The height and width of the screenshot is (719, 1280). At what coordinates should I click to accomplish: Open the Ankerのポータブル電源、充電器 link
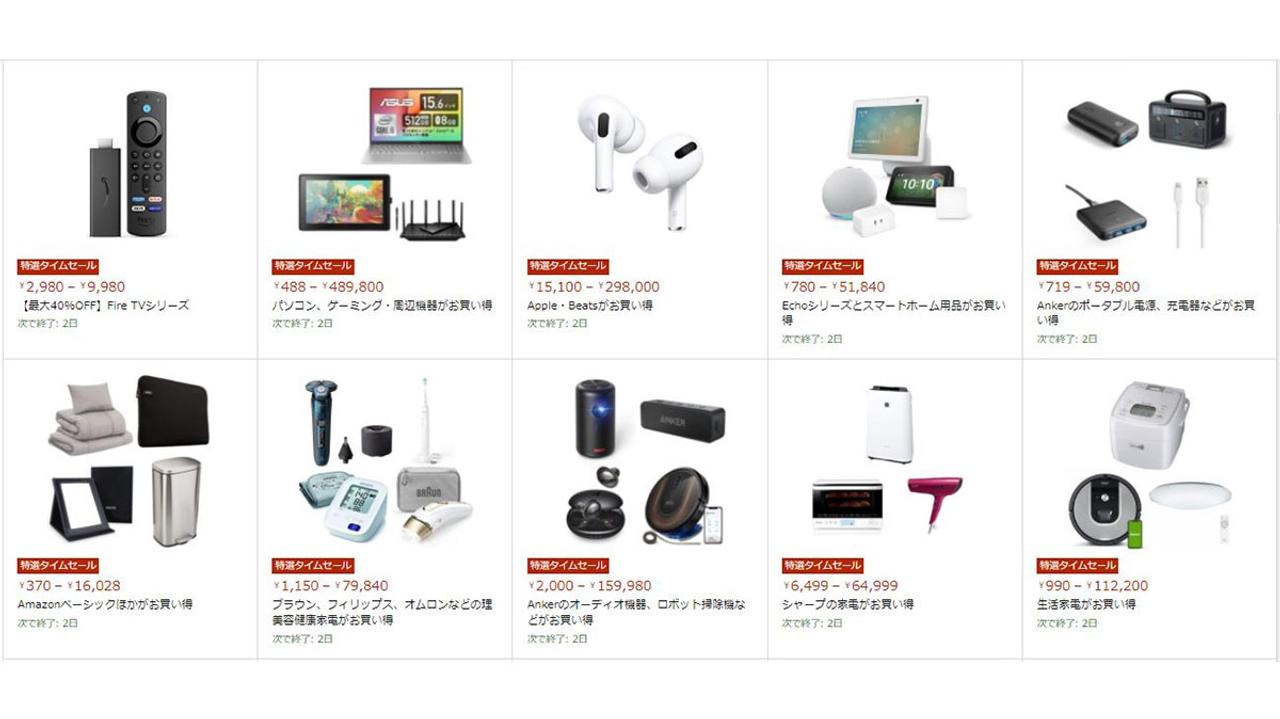[1145, 312]
